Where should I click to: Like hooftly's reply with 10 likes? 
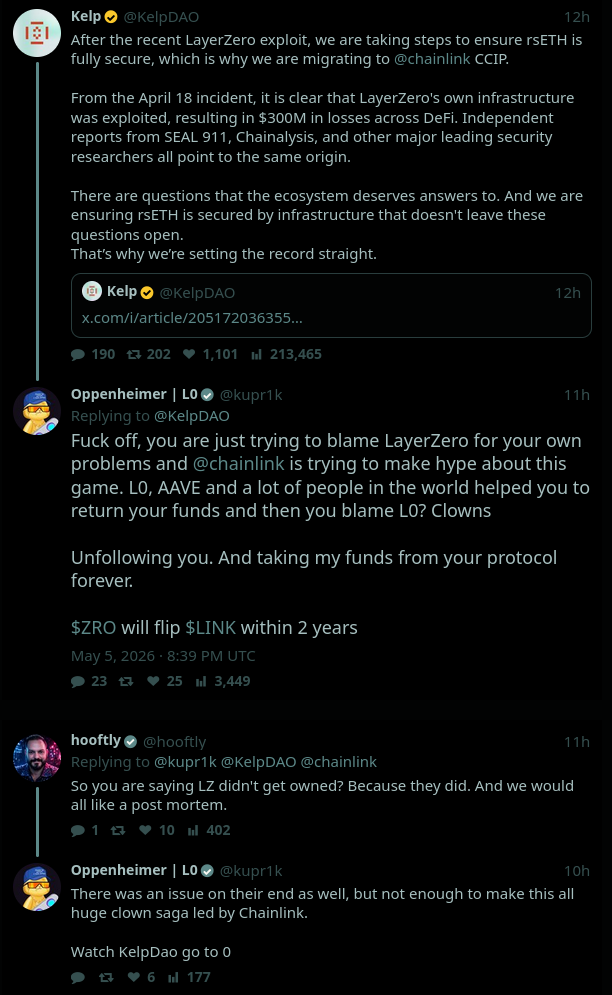145,830
